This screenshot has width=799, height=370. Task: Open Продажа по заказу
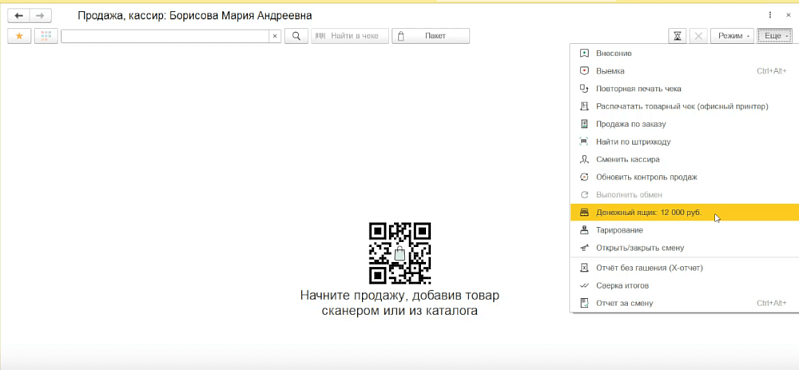coord(684,124)
